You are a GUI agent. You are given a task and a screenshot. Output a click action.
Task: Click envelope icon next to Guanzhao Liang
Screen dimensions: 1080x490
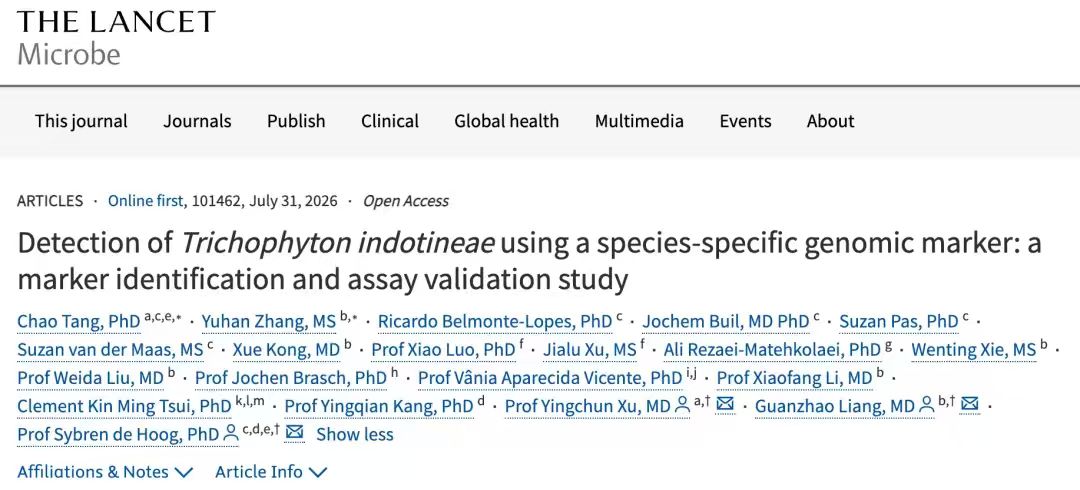click(x=970, y=405)
